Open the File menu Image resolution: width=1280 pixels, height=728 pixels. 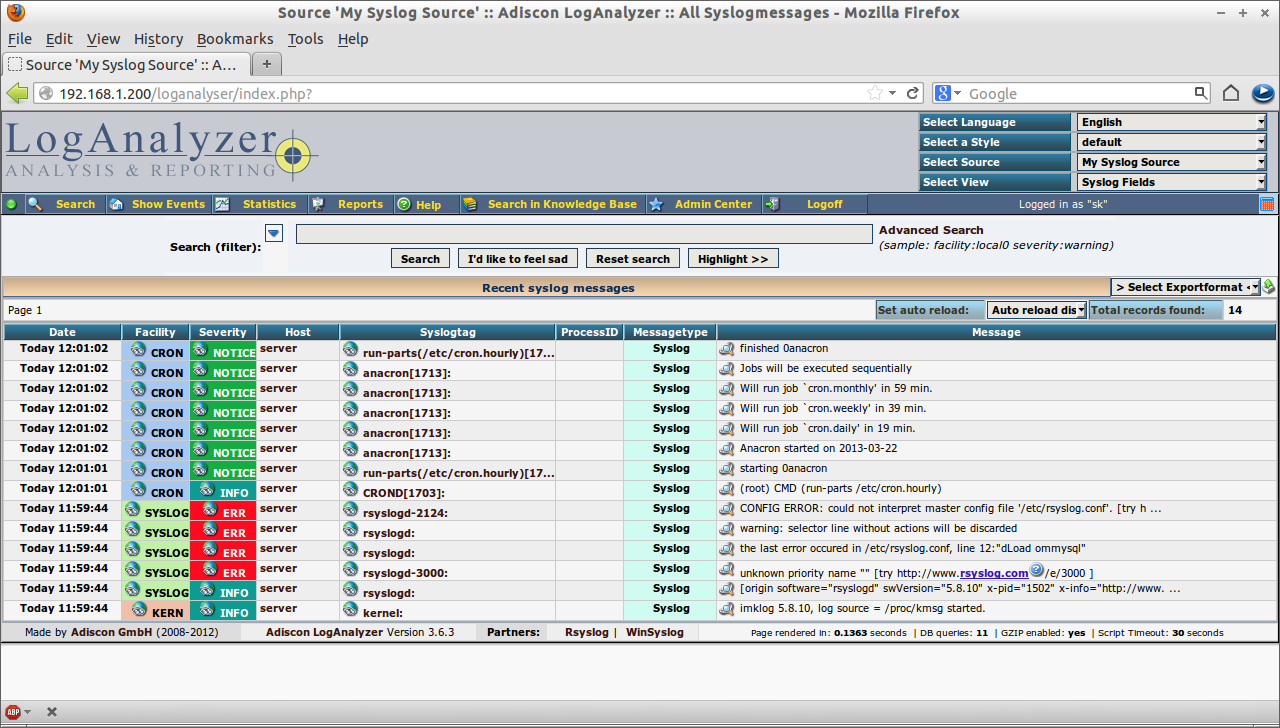tap(20, 39)
